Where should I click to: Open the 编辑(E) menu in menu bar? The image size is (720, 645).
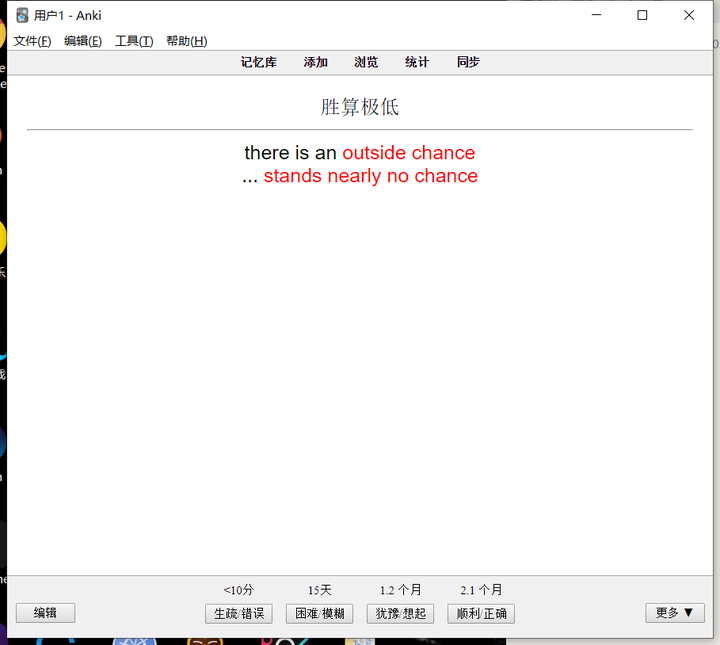pos(83,41)
